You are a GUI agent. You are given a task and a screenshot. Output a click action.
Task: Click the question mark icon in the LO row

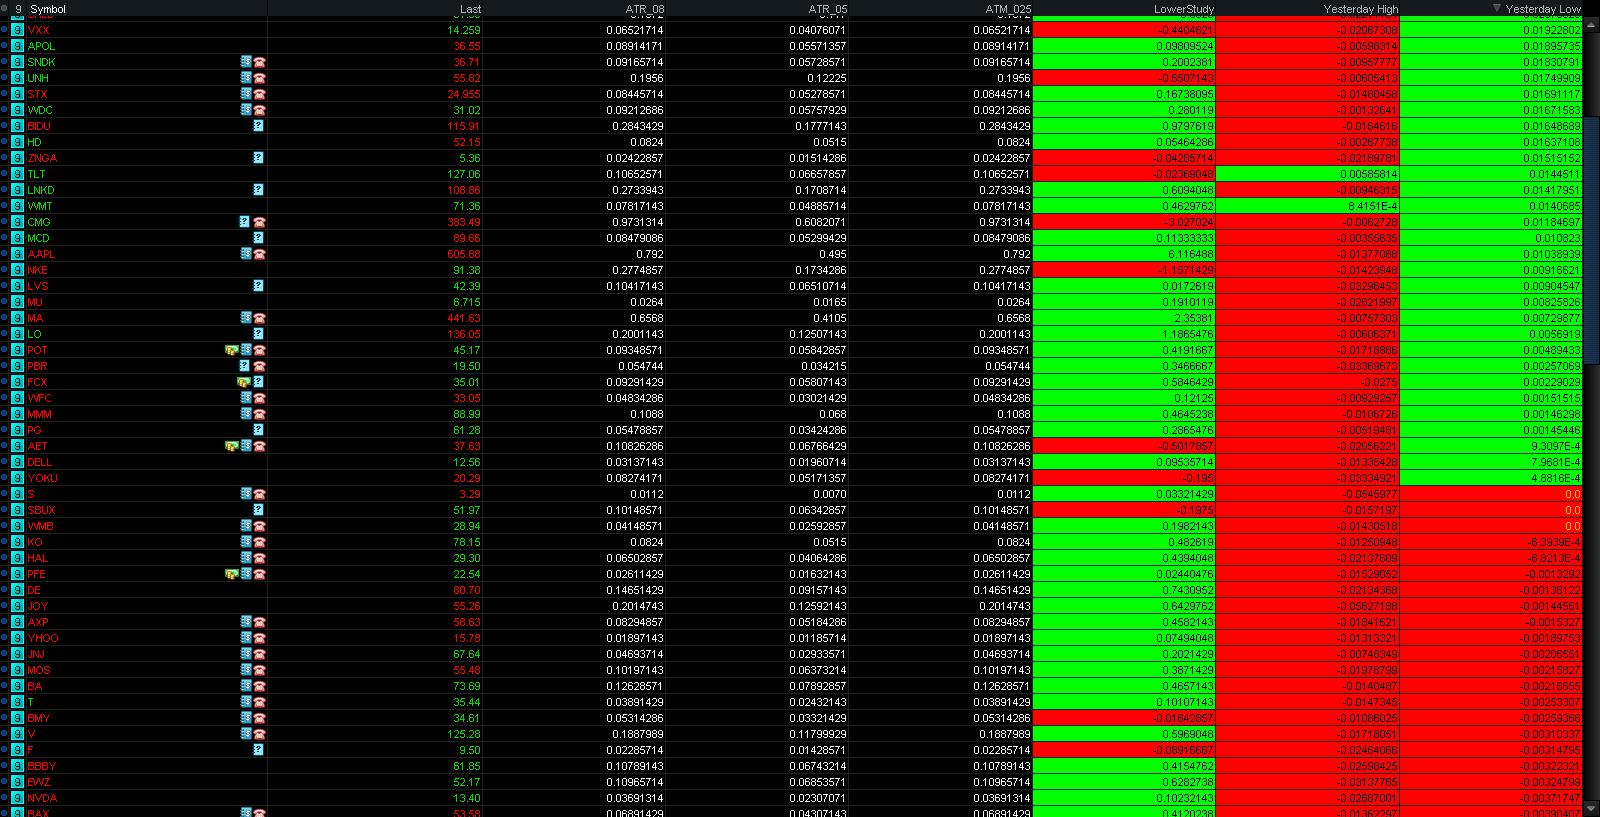click(x=259, y=334)
